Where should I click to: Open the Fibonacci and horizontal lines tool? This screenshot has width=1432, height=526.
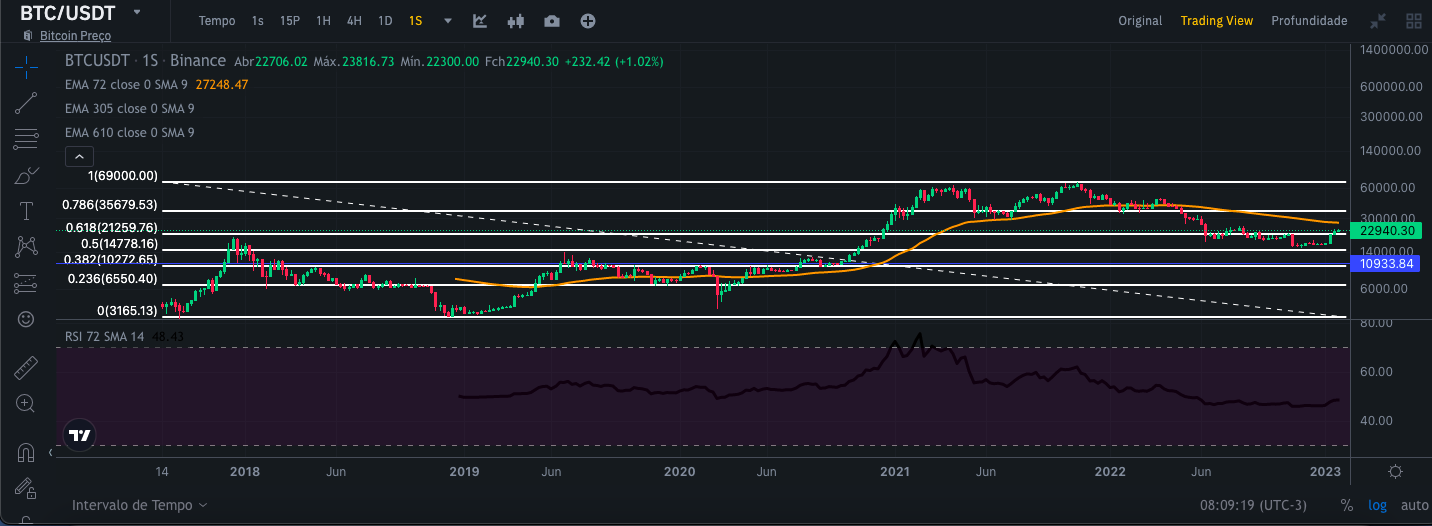[x=26, y=138]
